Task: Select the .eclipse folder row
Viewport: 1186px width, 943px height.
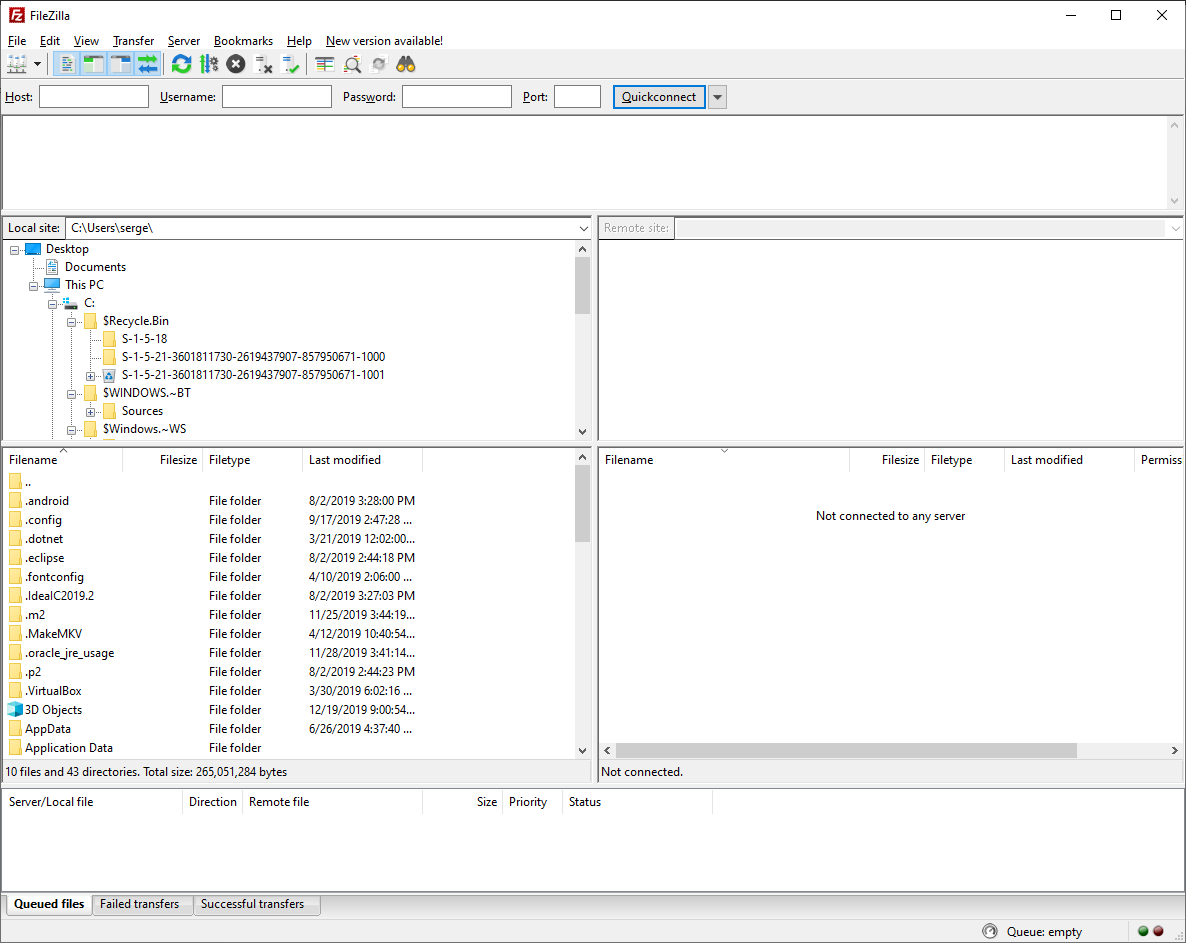Action: (290, 558)
